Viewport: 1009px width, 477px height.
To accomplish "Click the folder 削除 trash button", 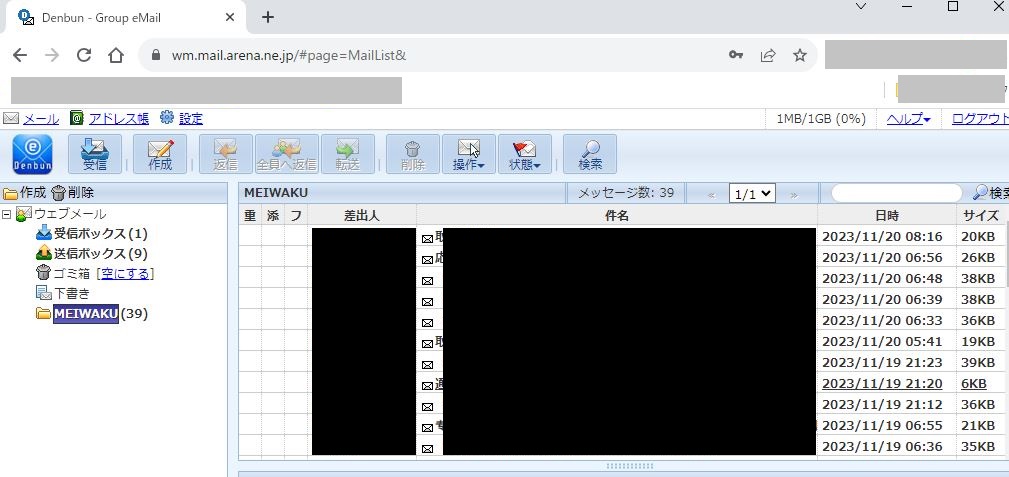I will pos(73,192).
